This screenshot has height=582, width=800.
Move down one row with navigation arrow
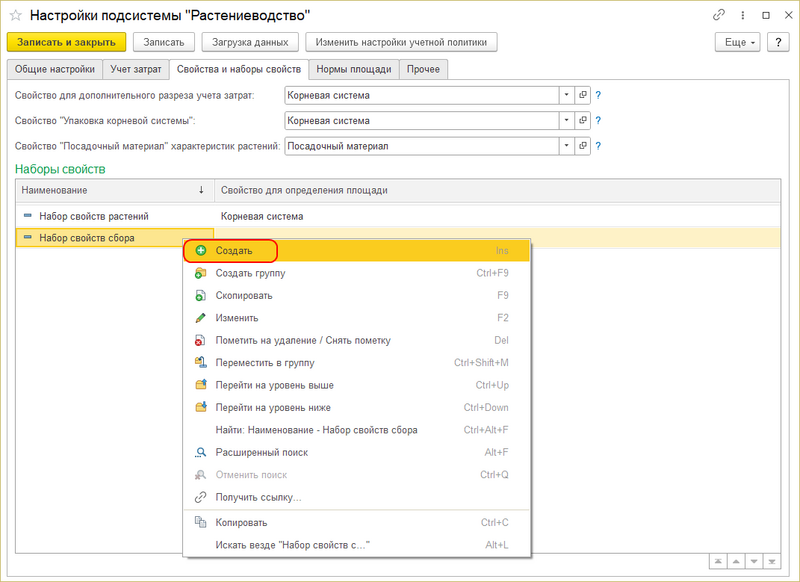click(754, 562)
